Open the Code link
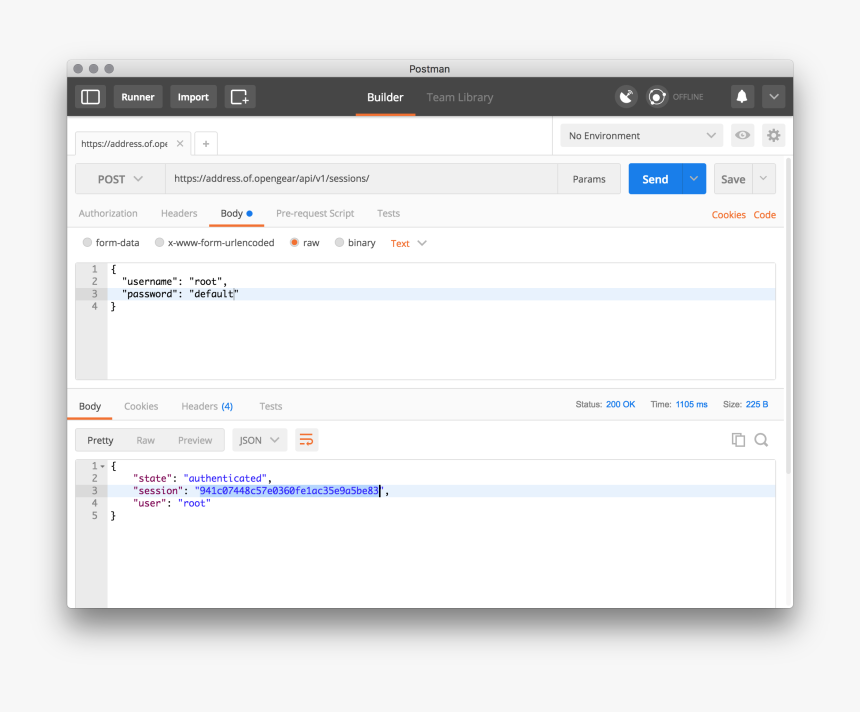 765,215
